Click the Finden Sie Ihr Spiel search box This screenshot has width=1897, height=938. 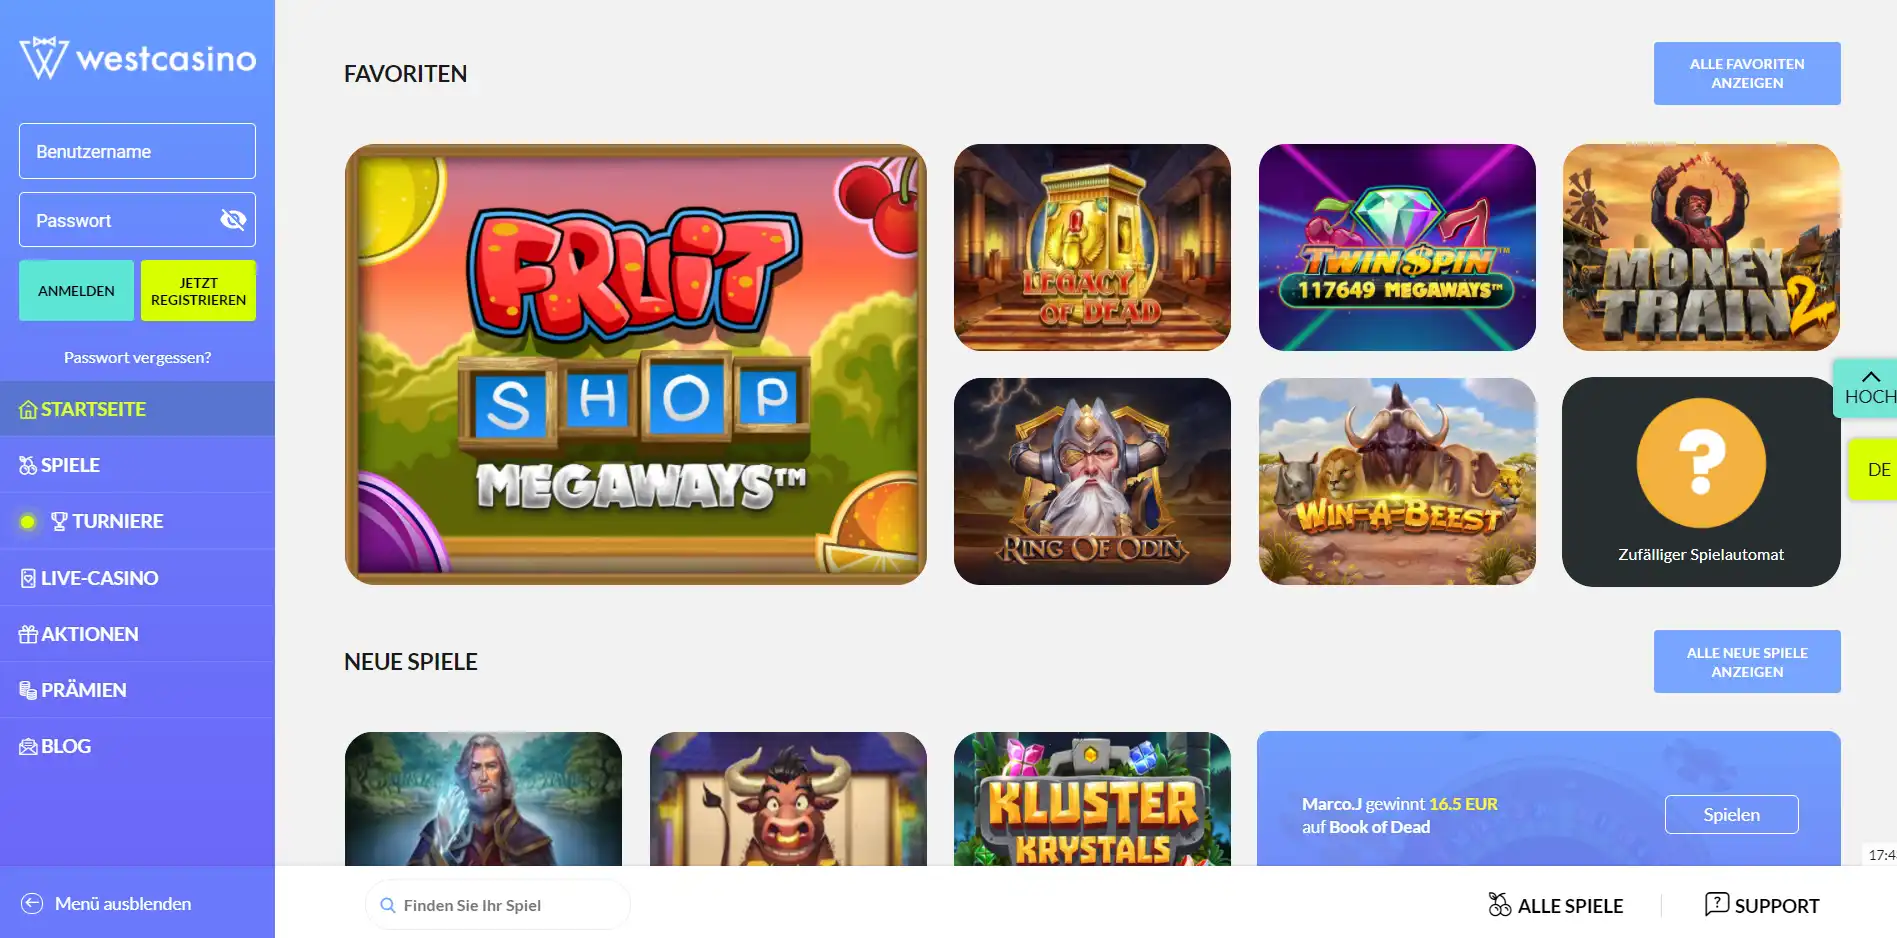point(498,905)
